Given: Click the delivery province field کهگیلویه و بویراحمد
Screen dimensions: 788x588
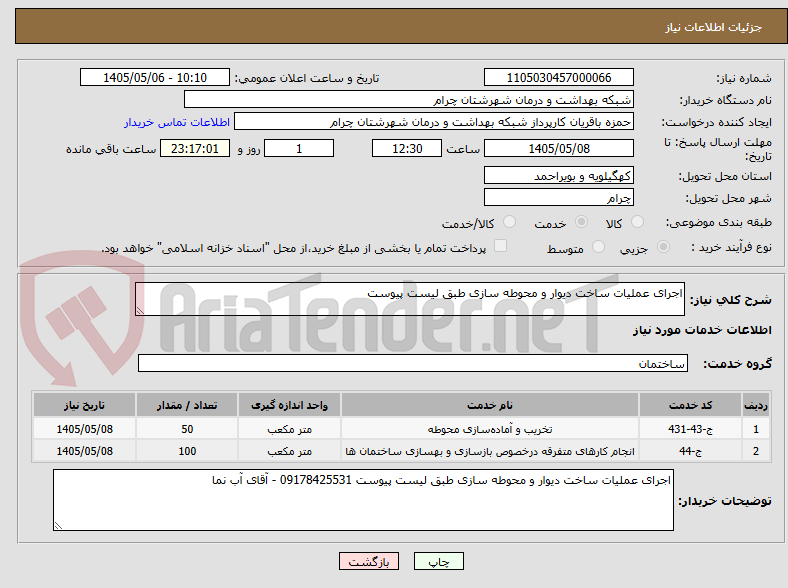Looking at the screenshot, I should pyautogui.click(x=558, y=175).
